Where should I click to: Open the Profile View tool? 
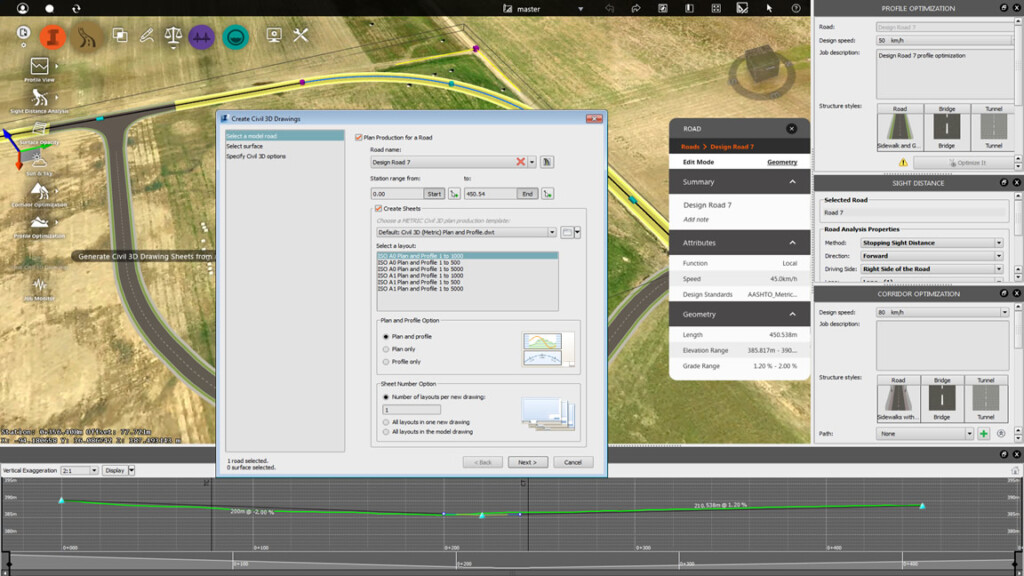point(39,69)
